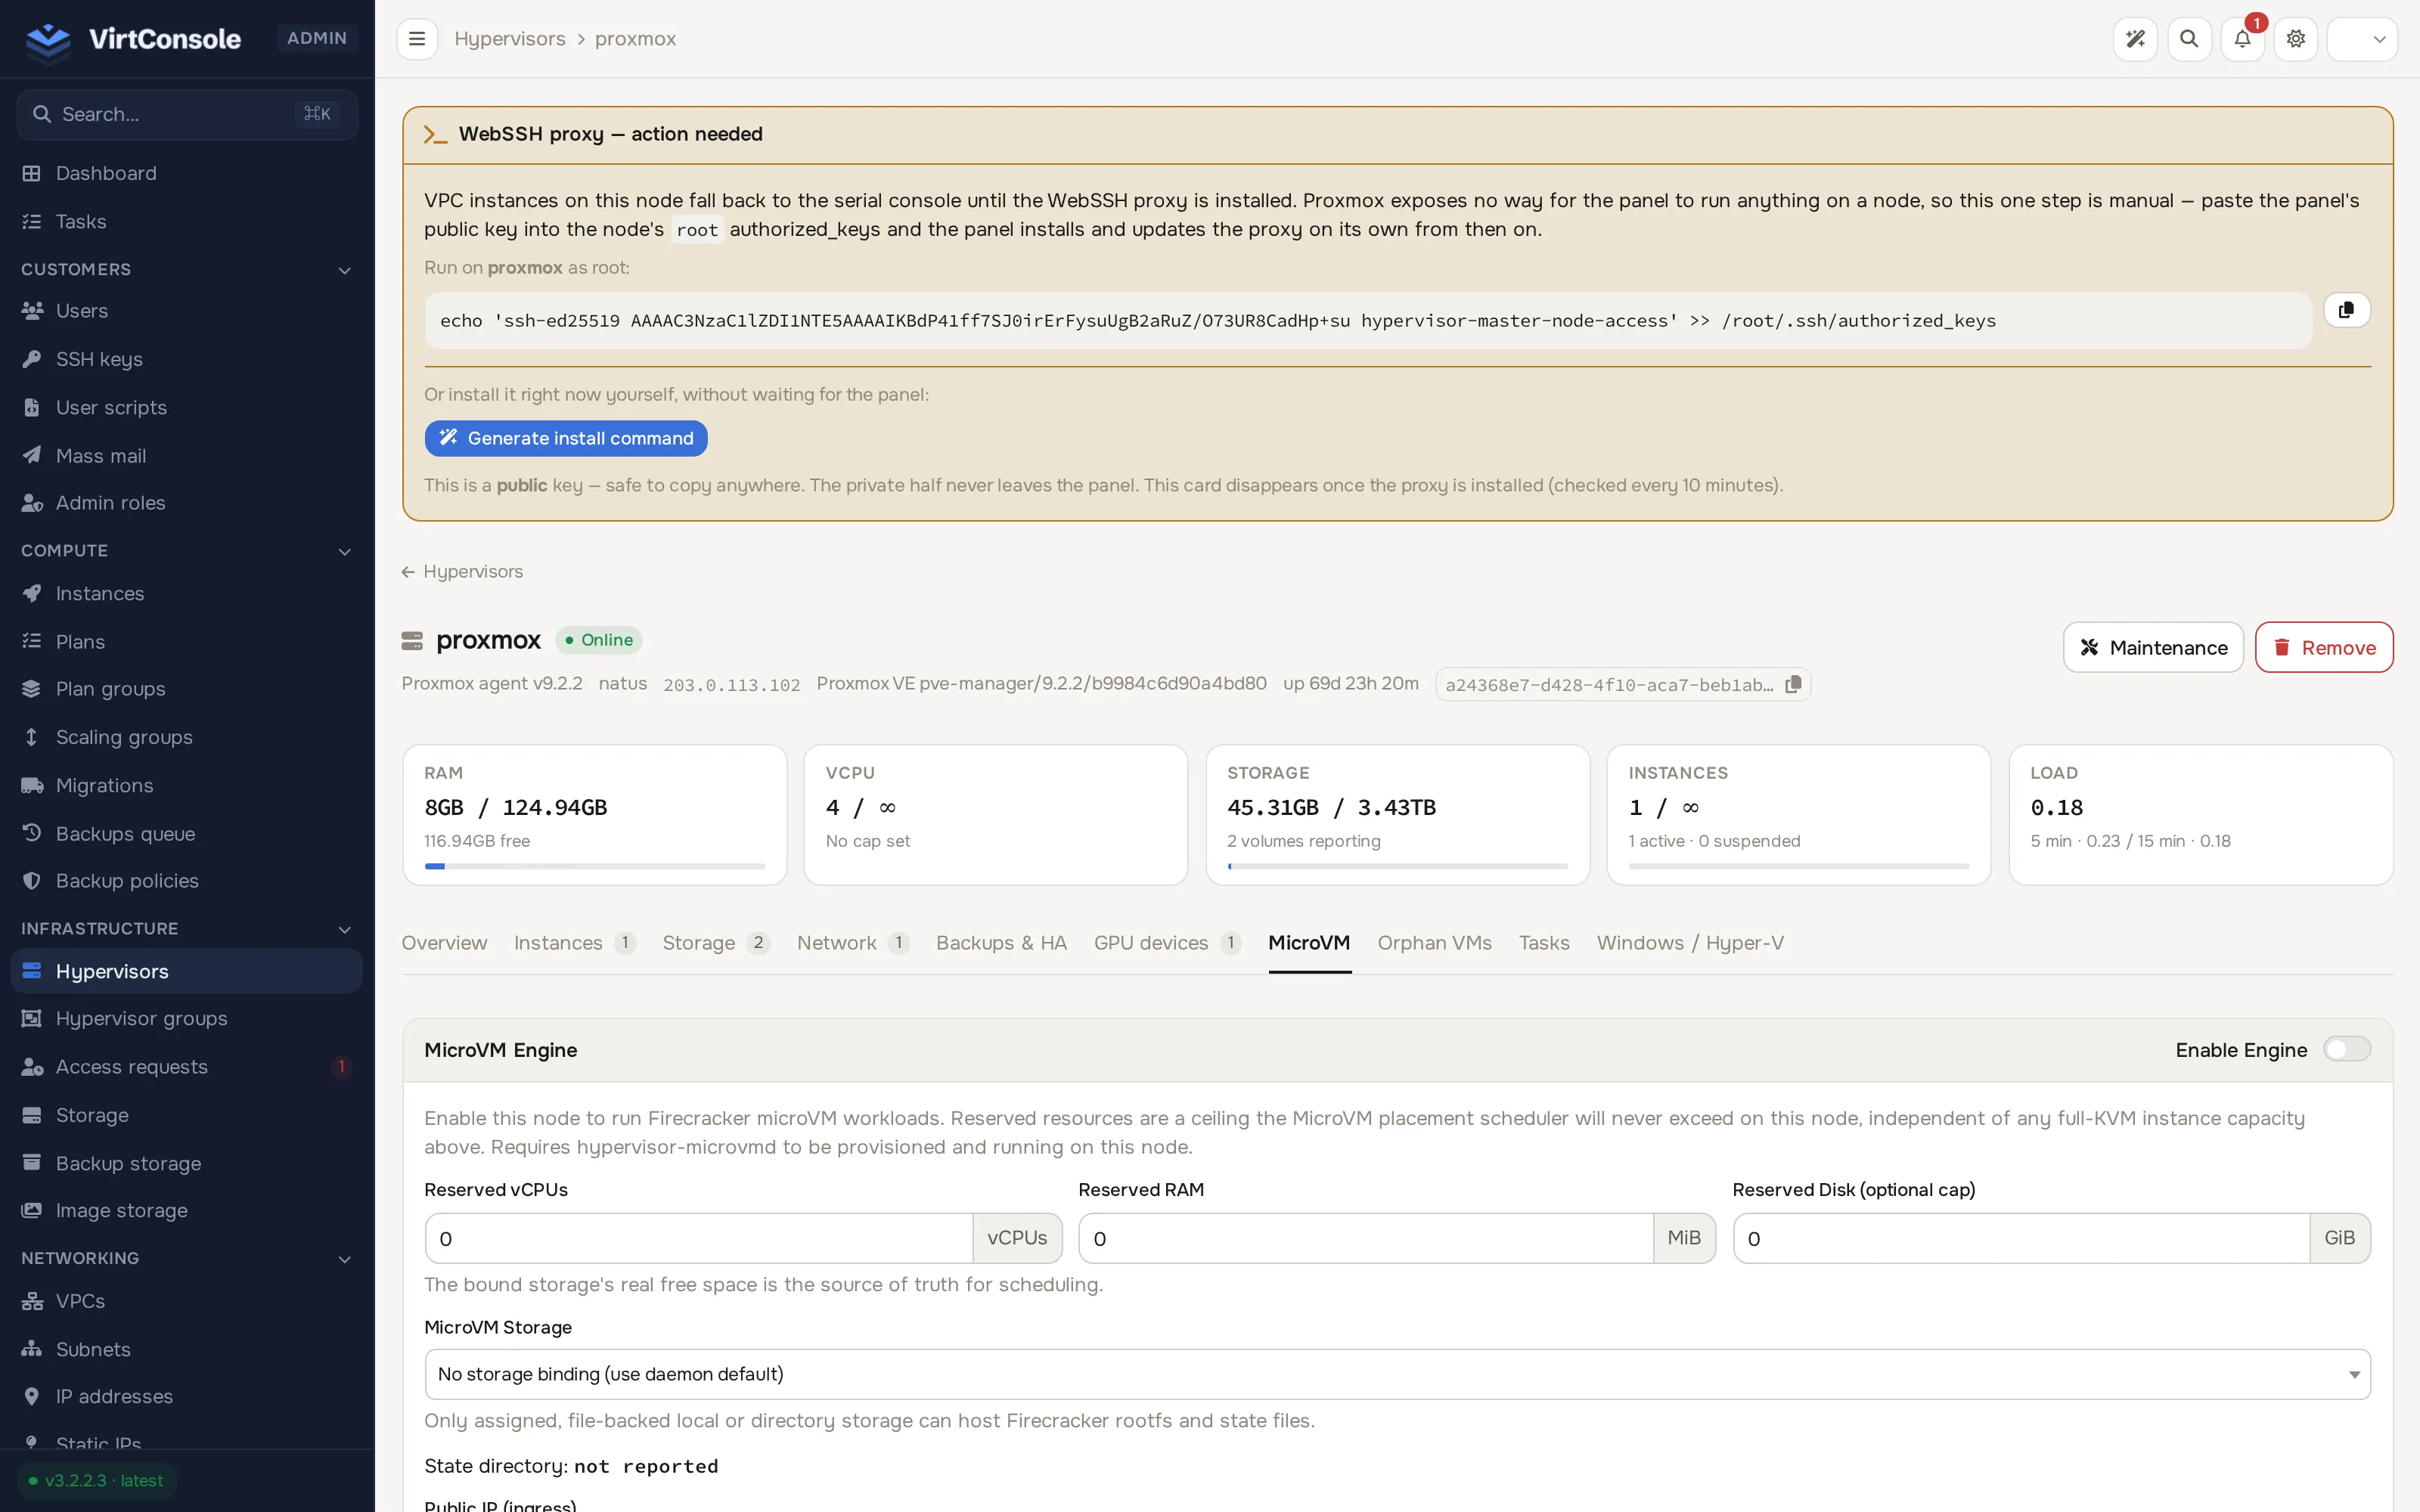
Task: Copy the hypervisor UUID
Action: pos(1793,684)
